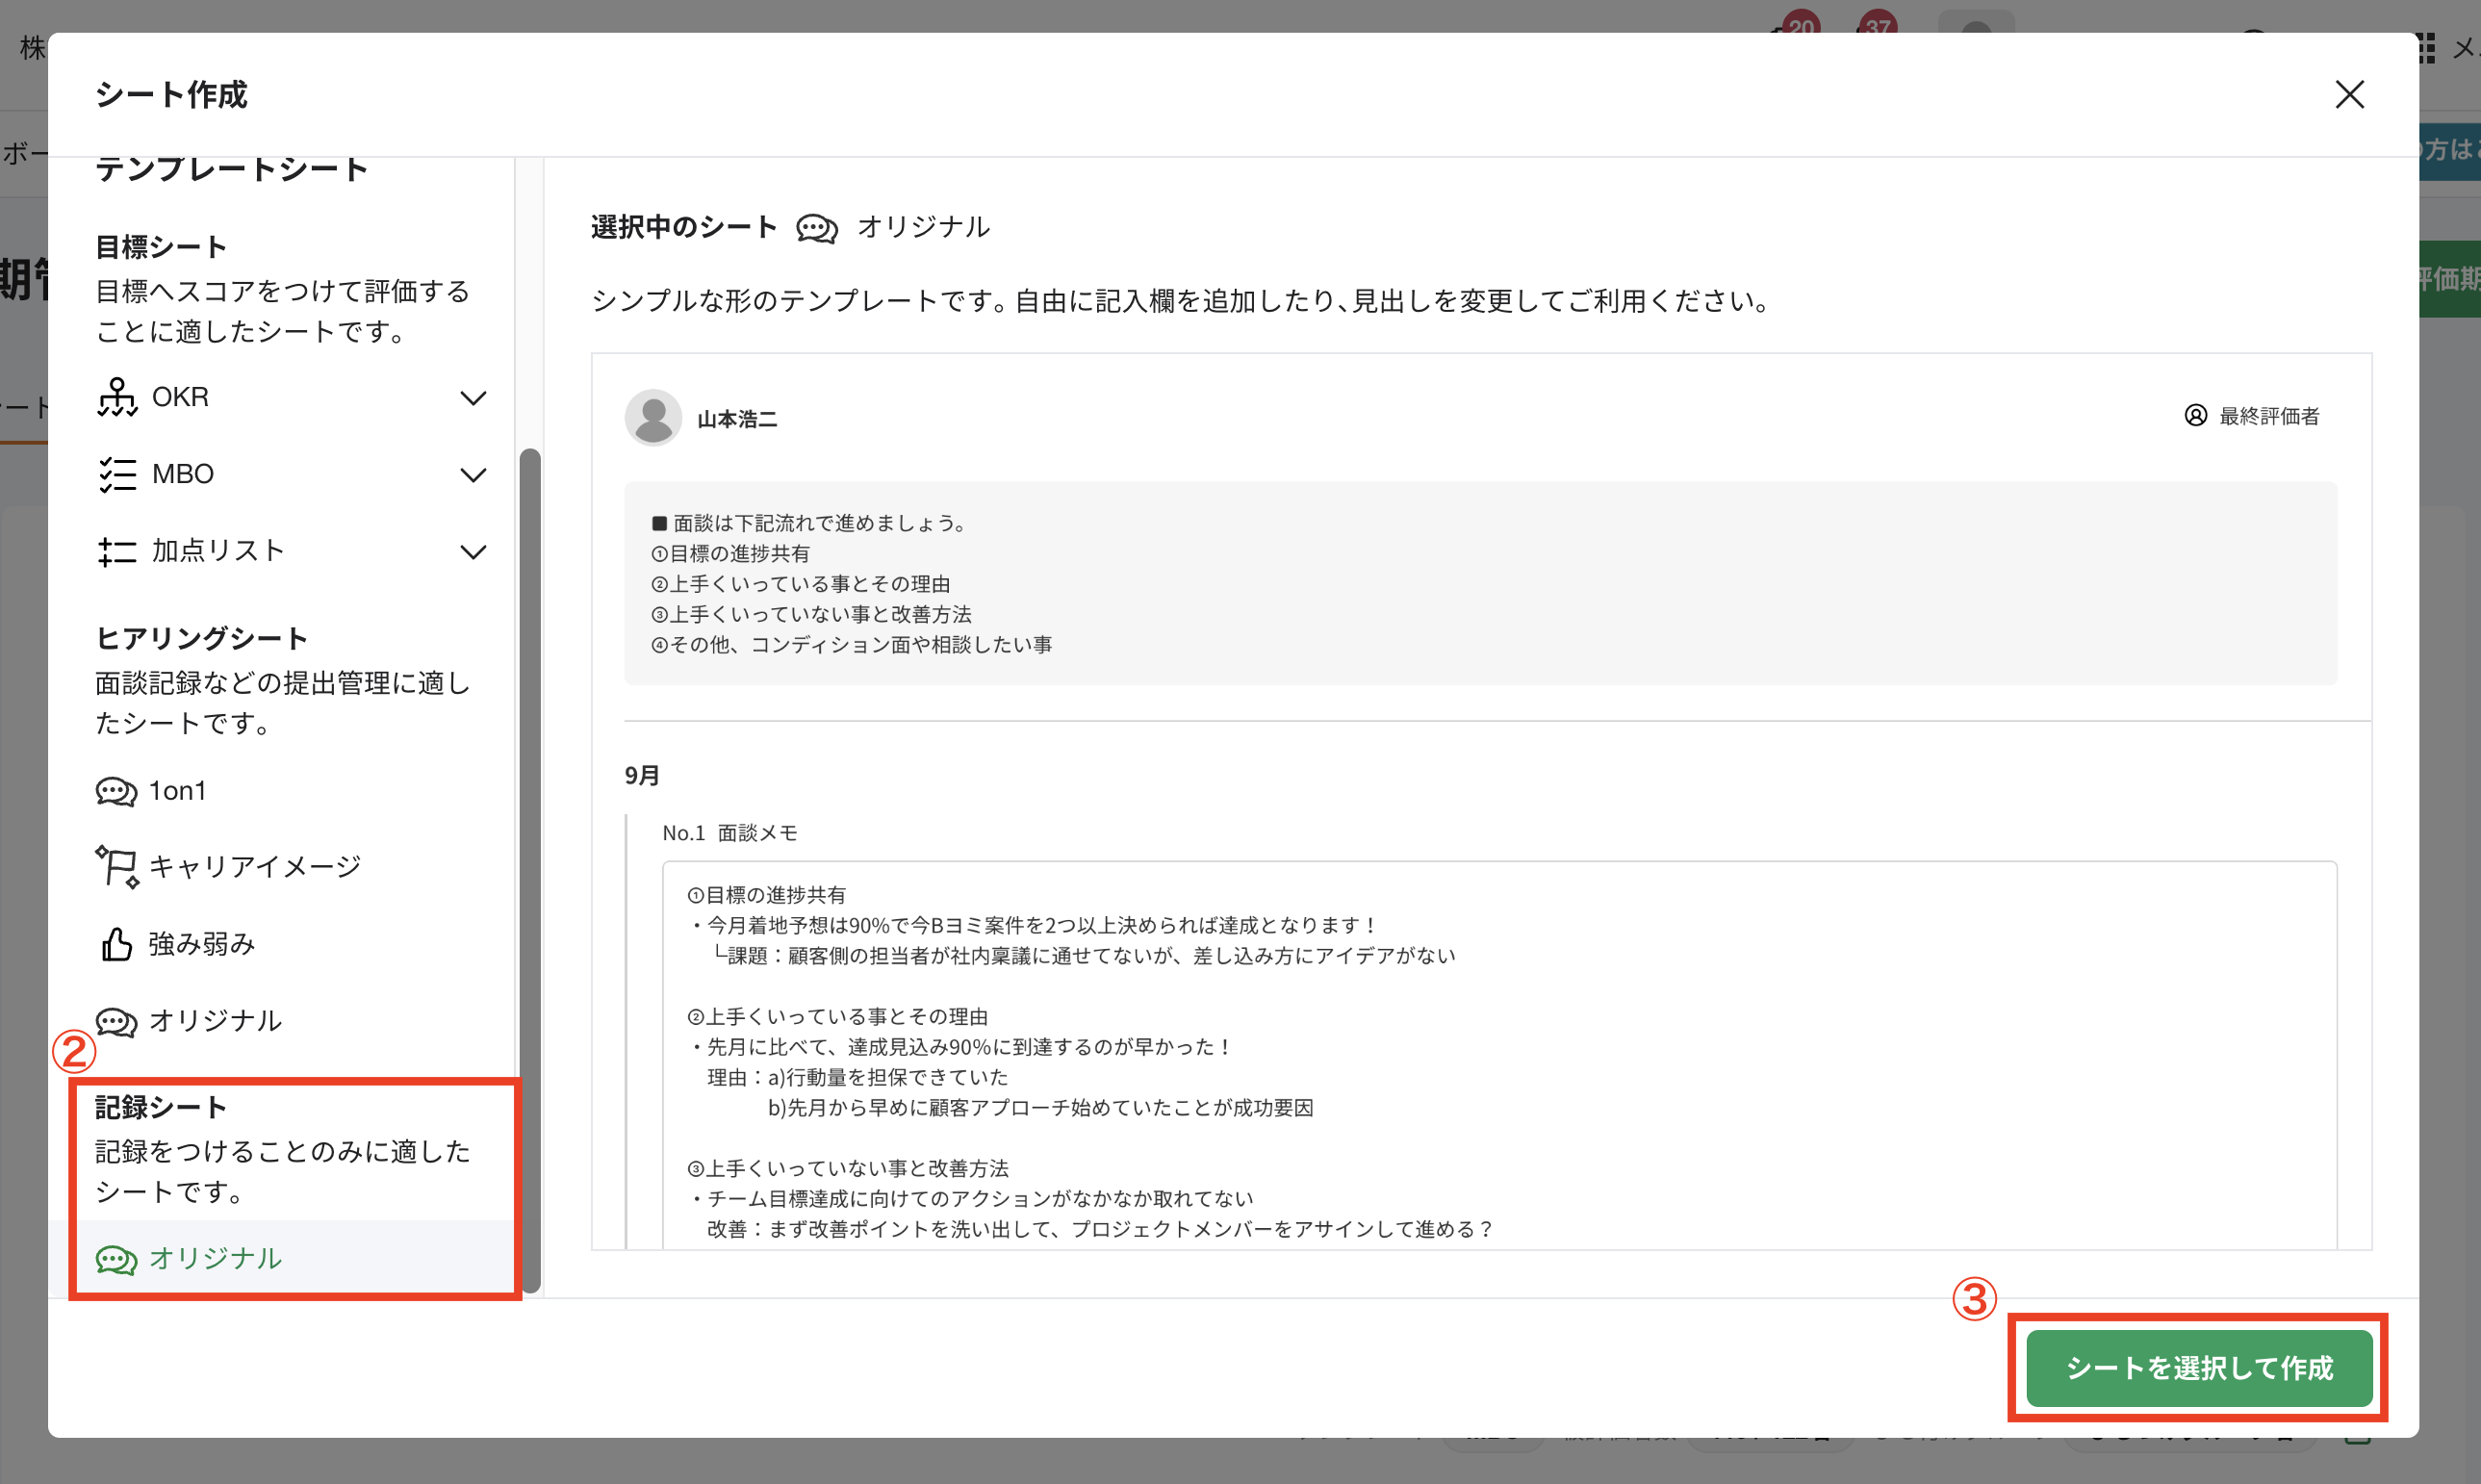
Task: Click the chat icon beside 選択中のシート
Action: pyautogui.click(x=816, y=228)
